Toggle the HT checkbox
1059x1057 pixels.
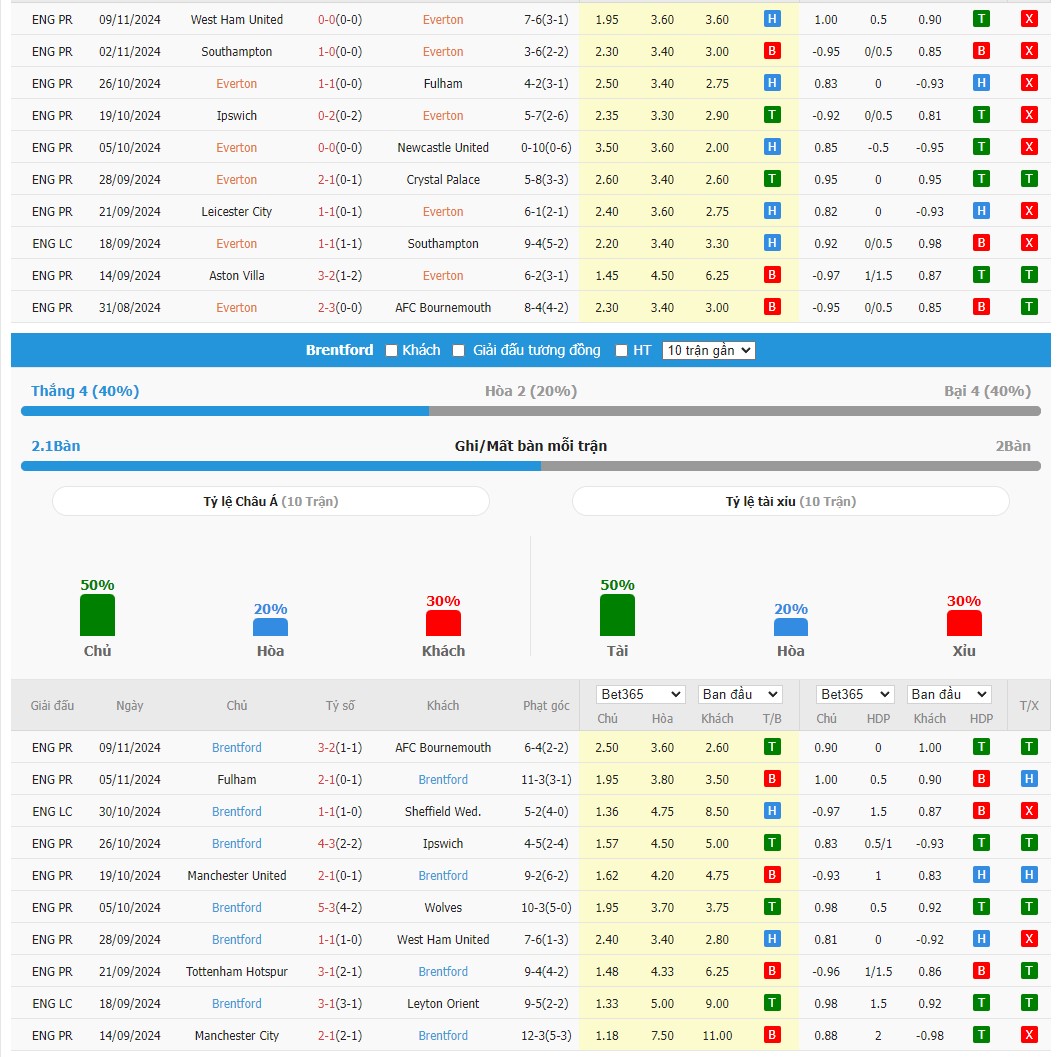click(x=621, y=351)
